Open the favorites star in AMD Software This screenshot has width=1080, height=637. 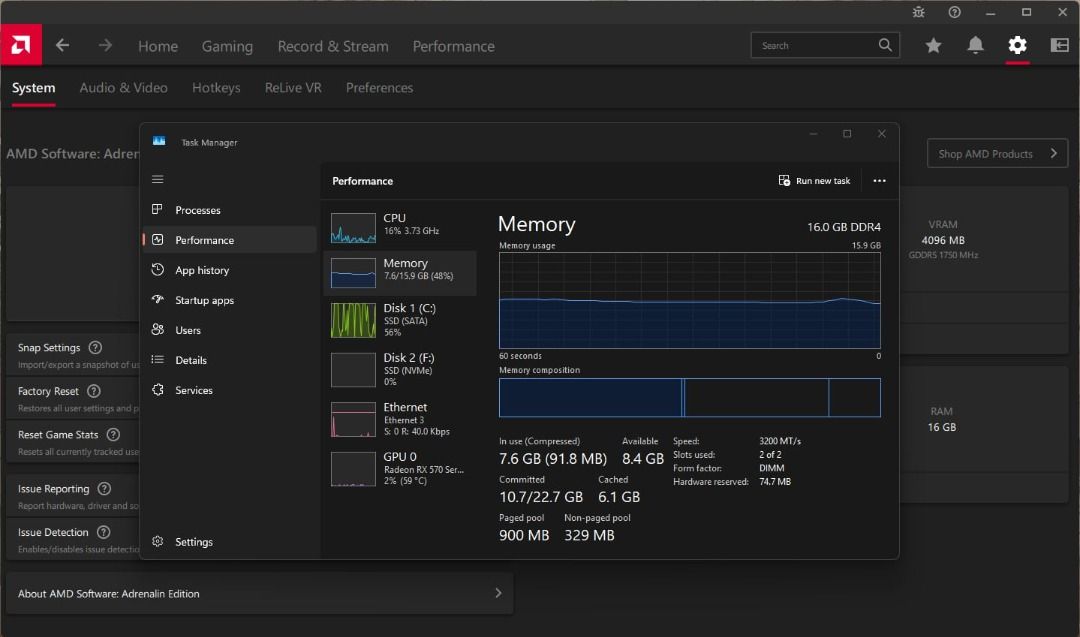(x=933, y=45)
